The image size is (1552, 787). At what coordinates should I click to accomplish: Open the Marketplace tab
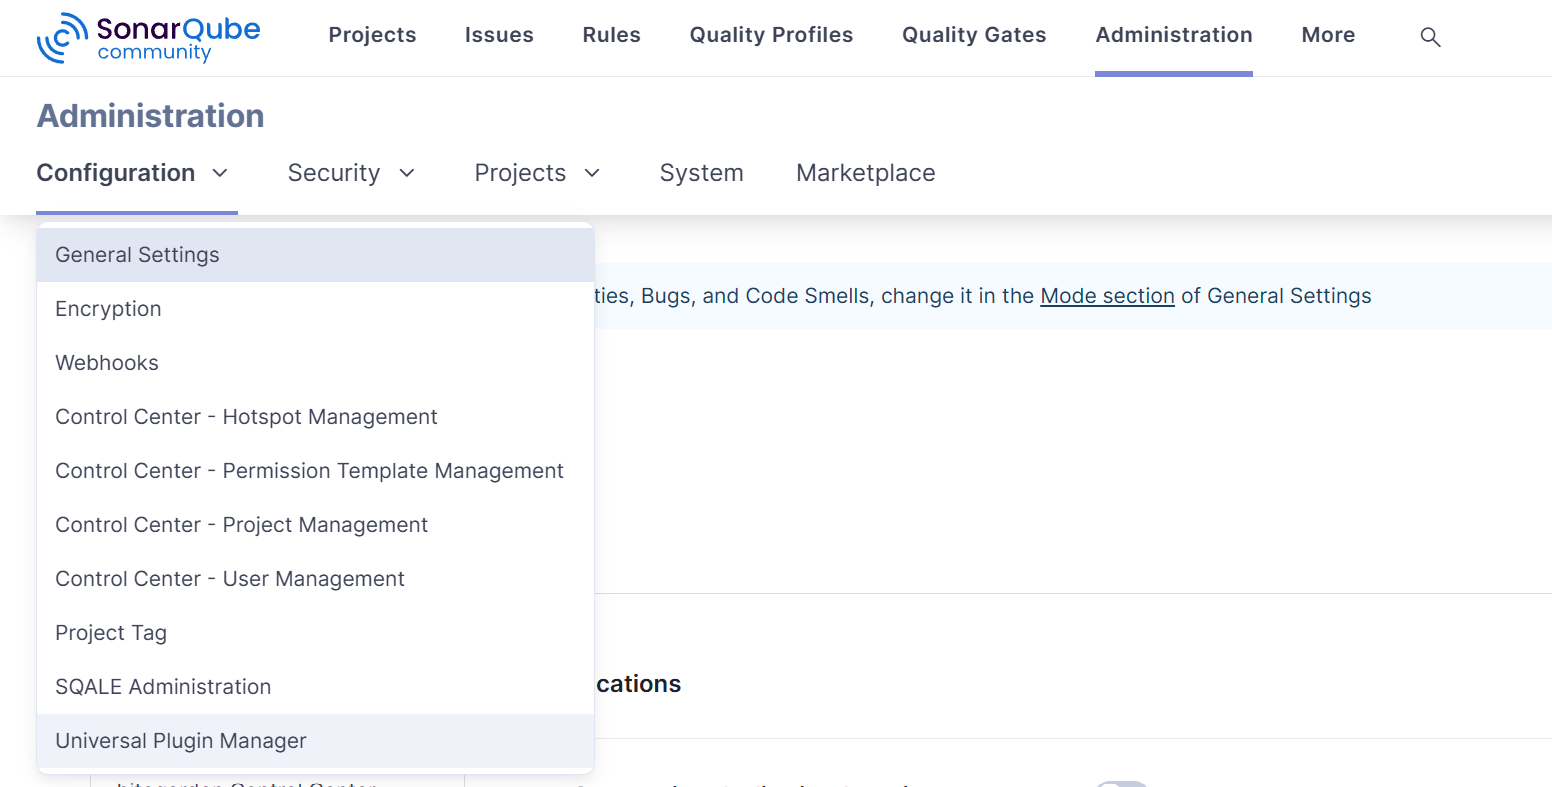(x=865, y=173)
